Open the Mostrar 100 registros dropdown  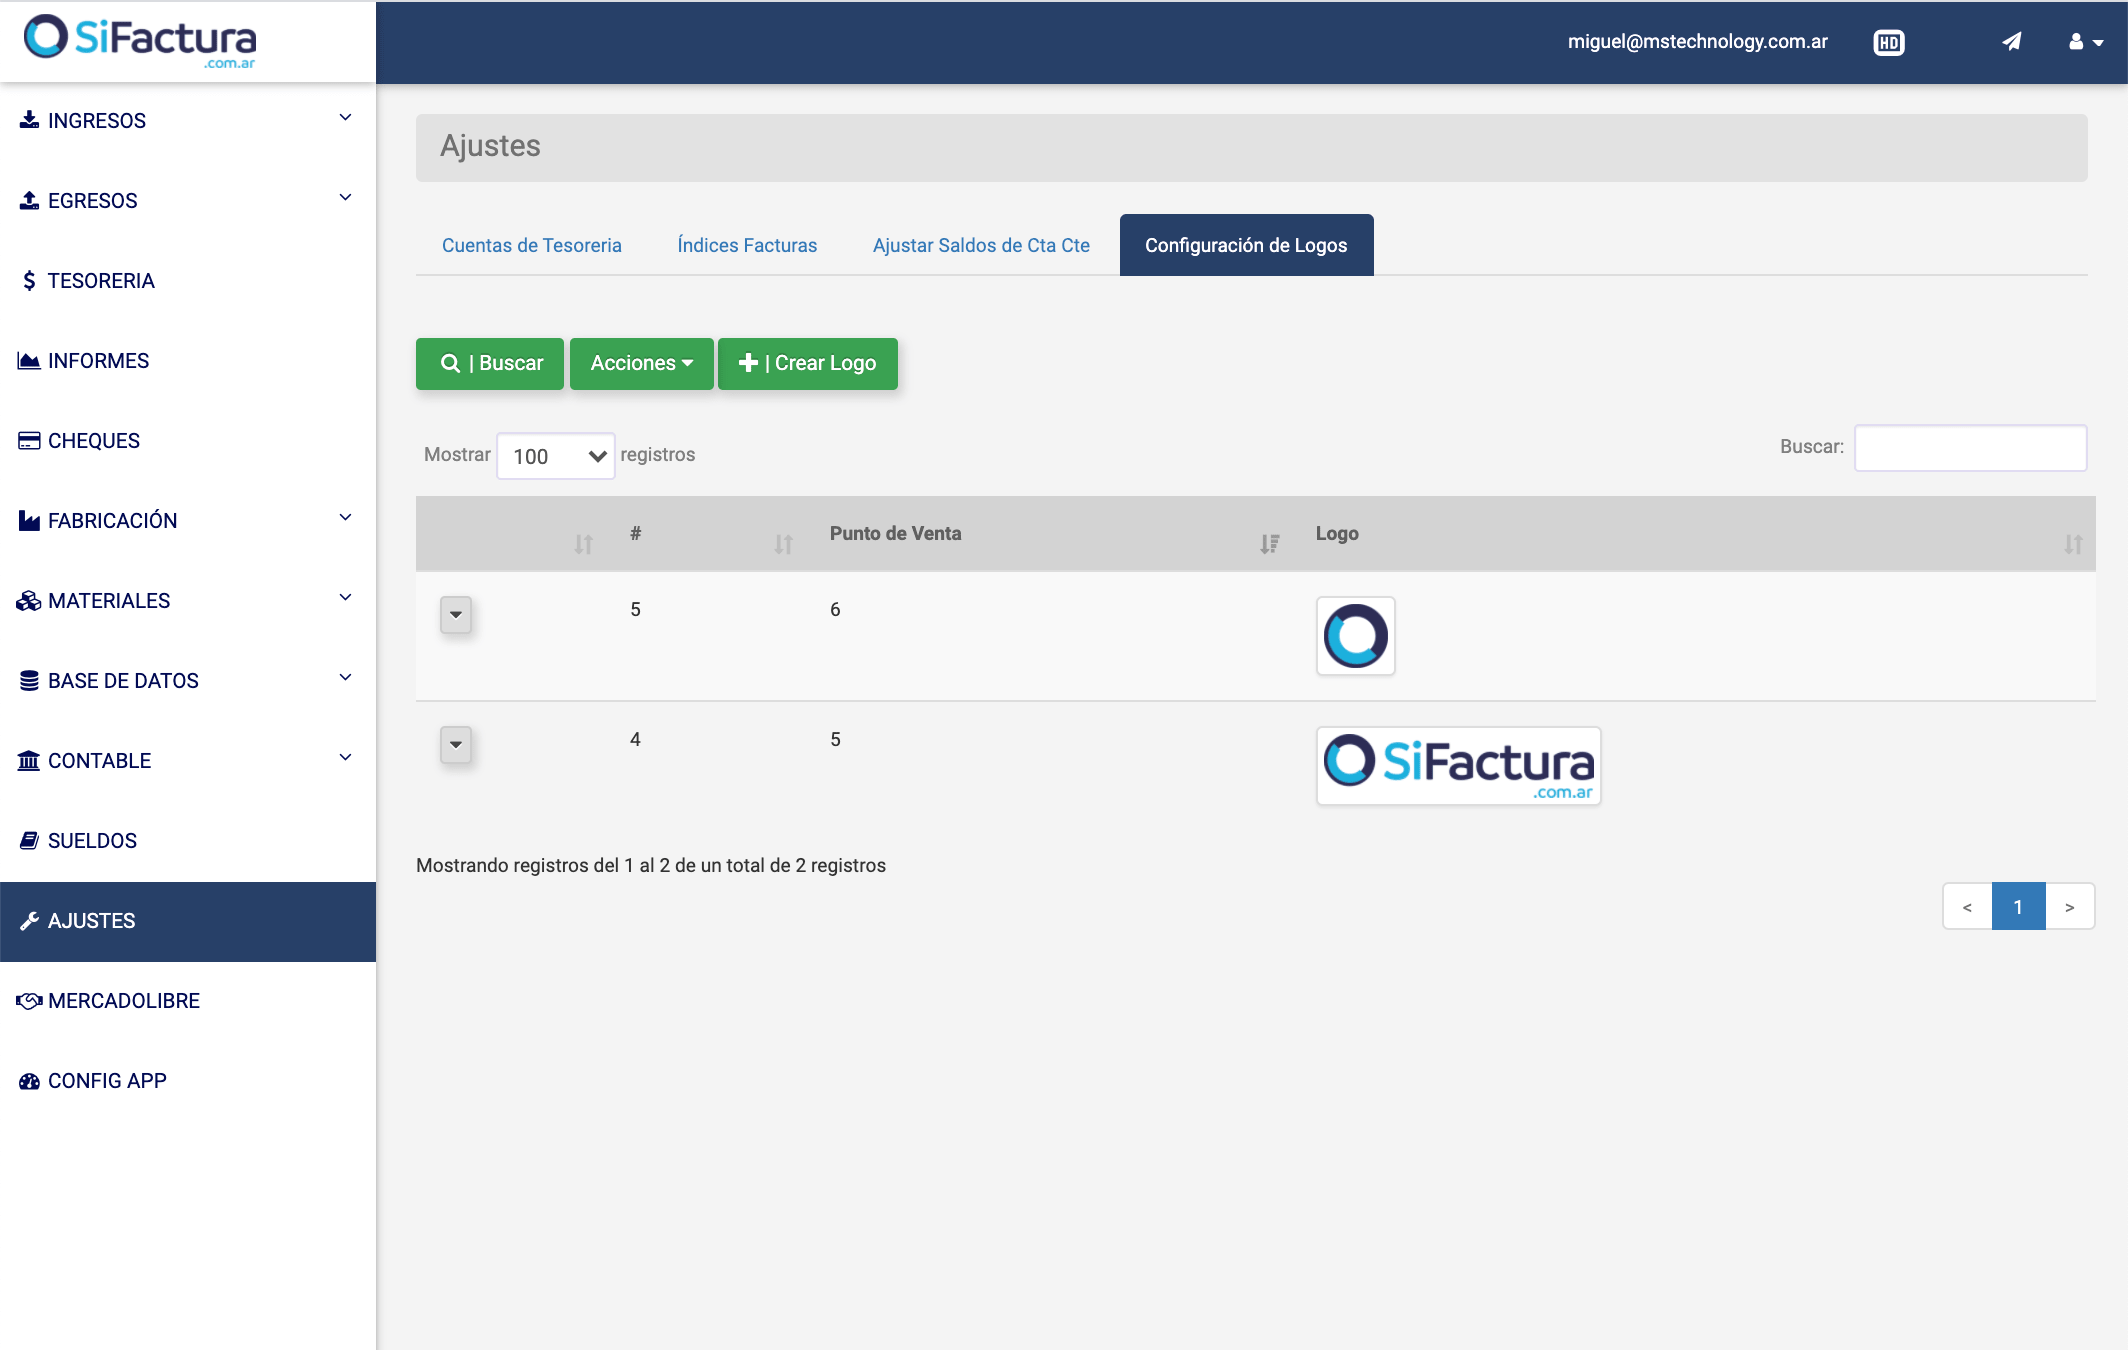[x=556, y=456]
